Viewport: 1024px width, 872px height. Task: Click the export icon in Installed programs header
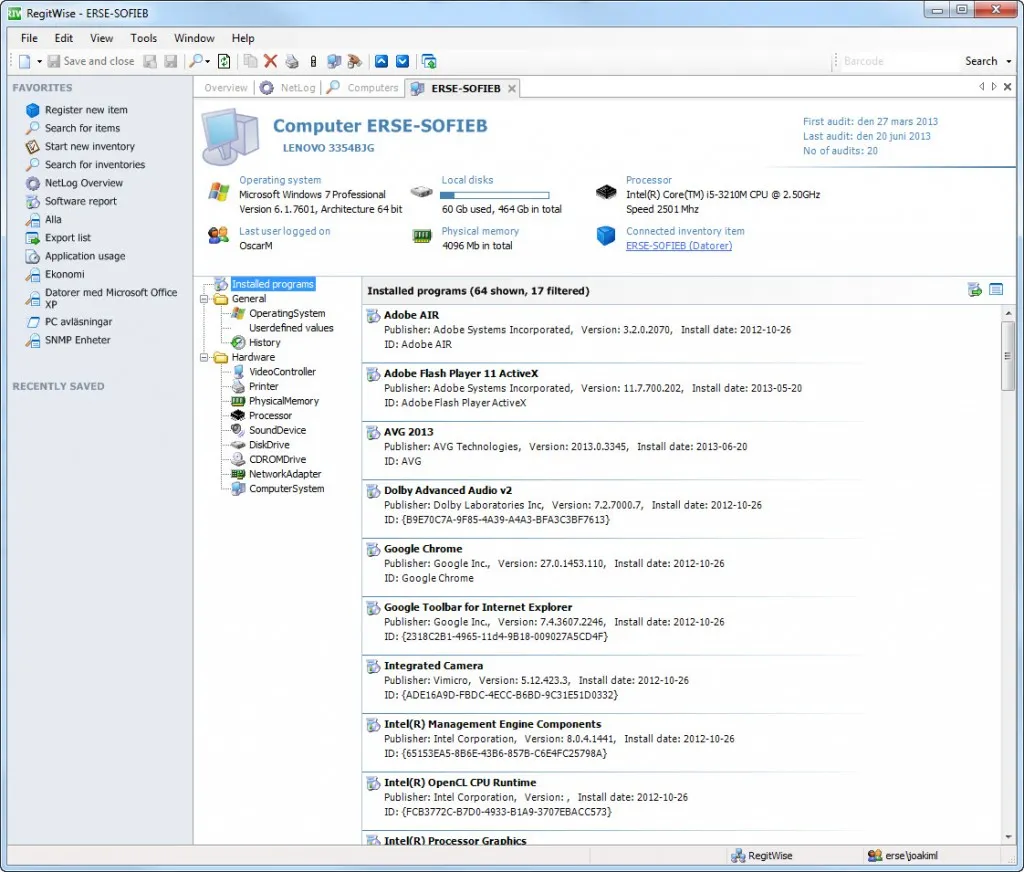pos(974,289)
